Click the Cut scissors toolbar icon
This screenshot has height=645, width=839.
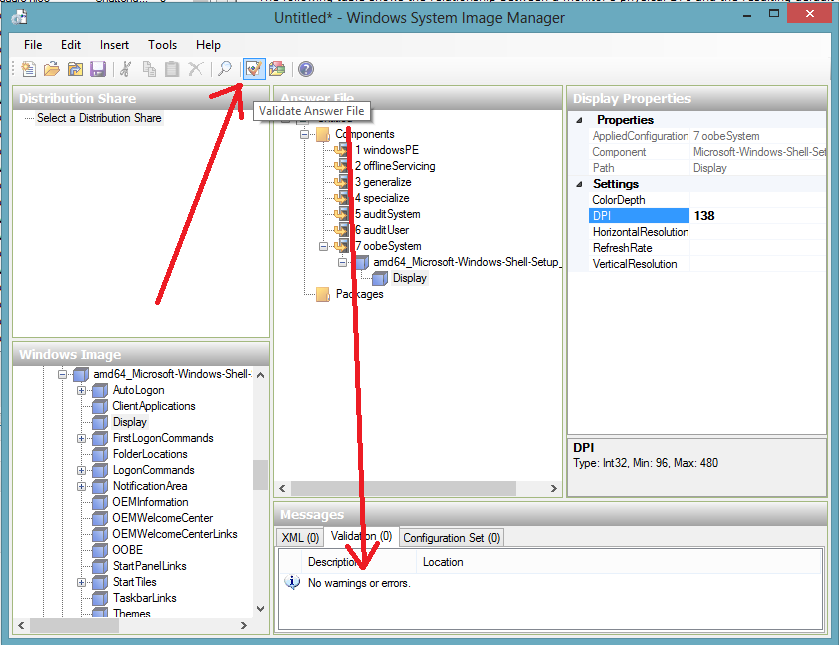(x=126, y=69)
